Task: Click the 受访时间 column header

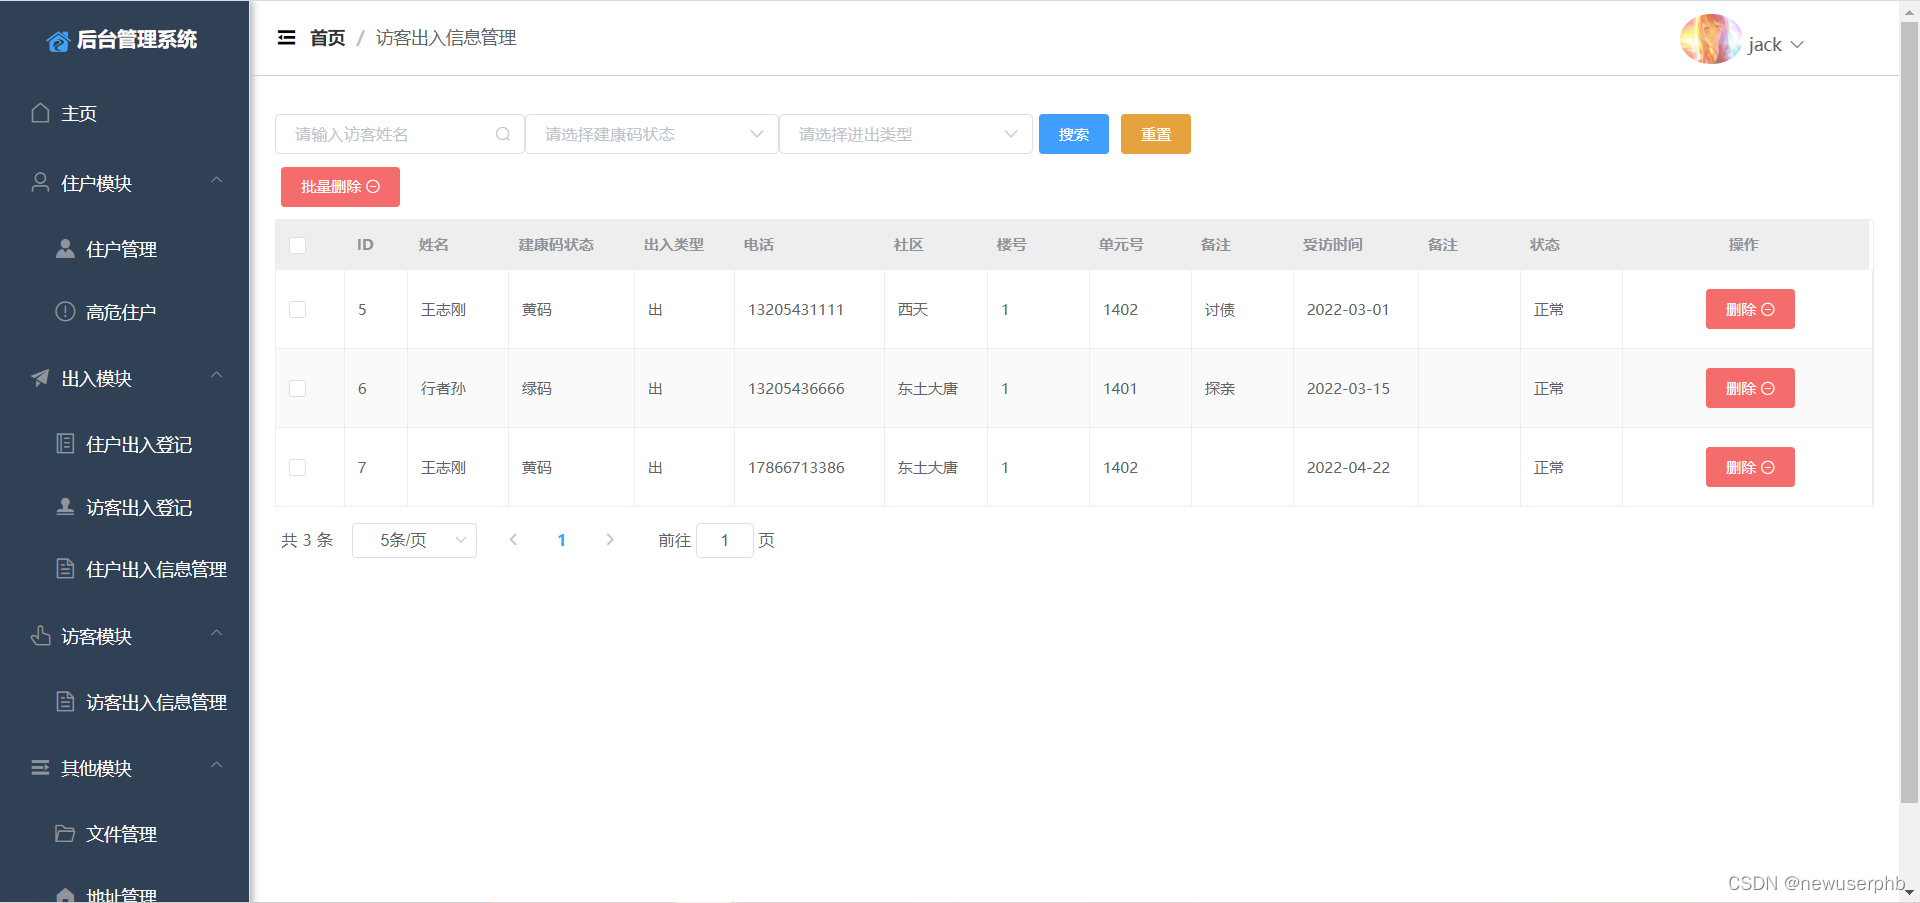Action: point(1333,245)
